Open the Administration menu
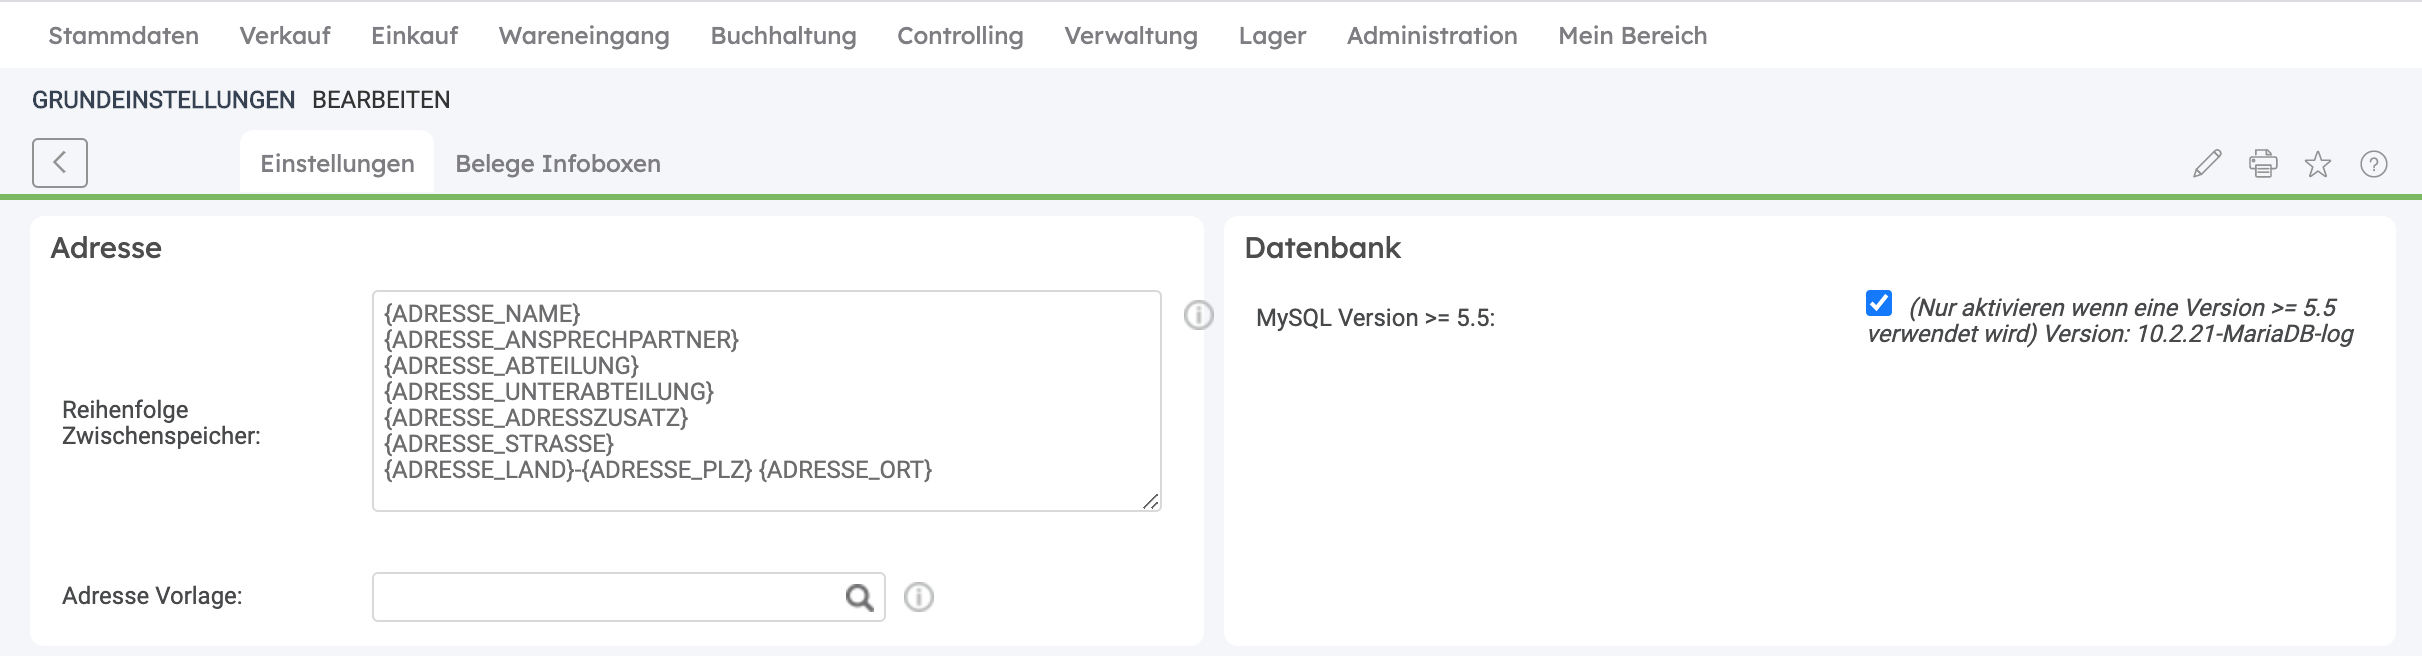This screenshot has width=2422, height=656. (x=1432, y=36)
